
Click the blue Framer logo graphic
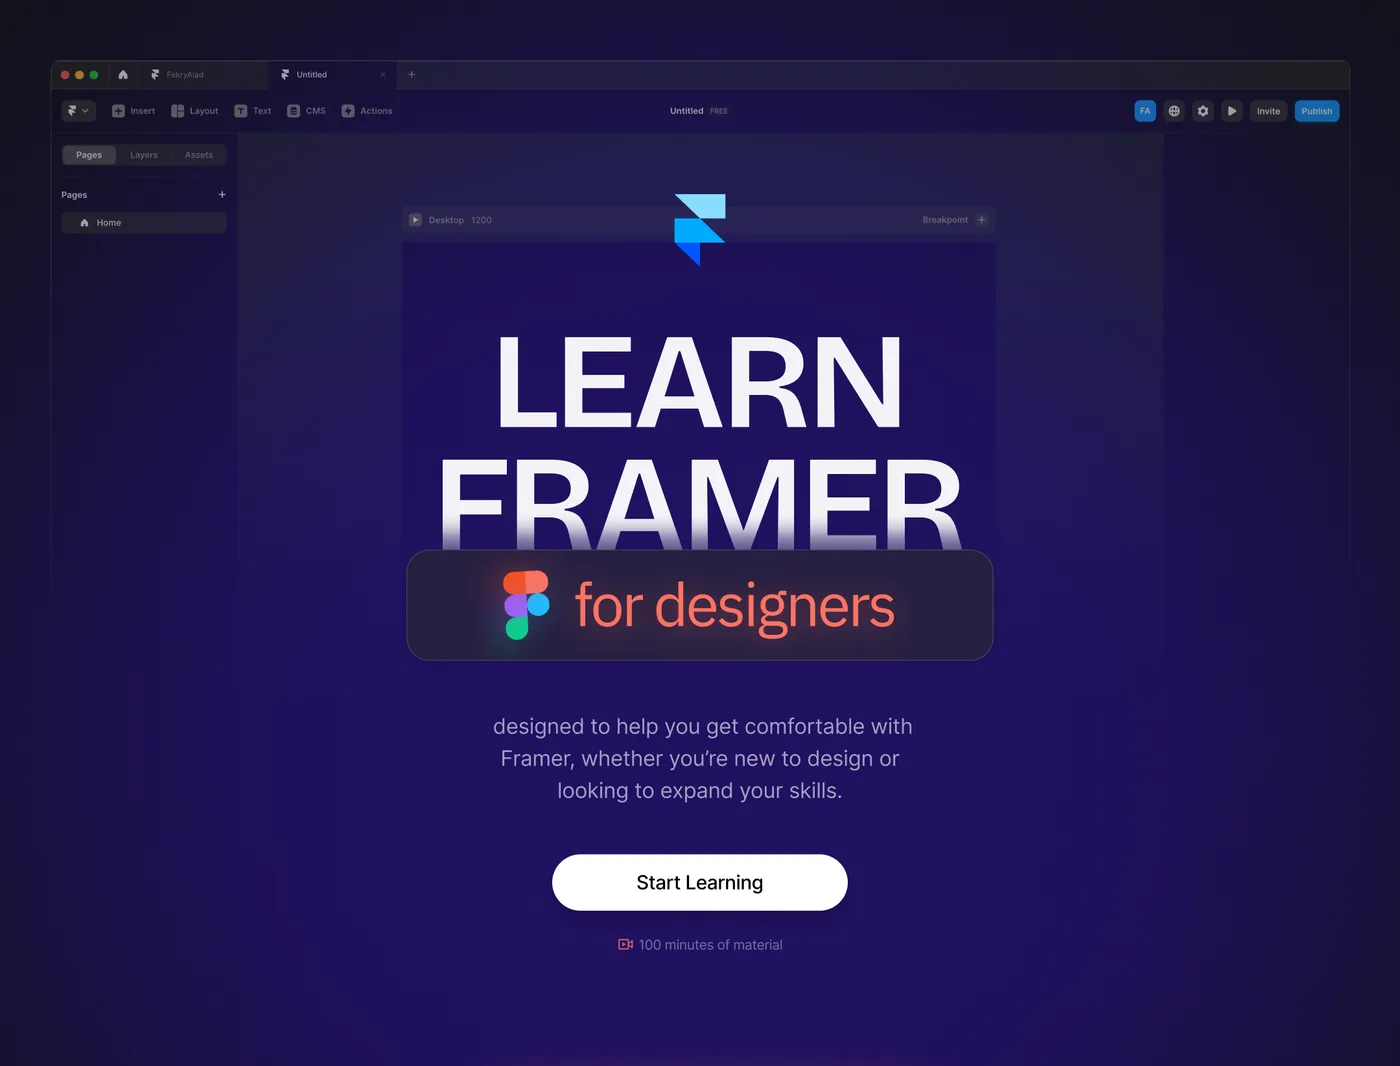click(700, 230)
